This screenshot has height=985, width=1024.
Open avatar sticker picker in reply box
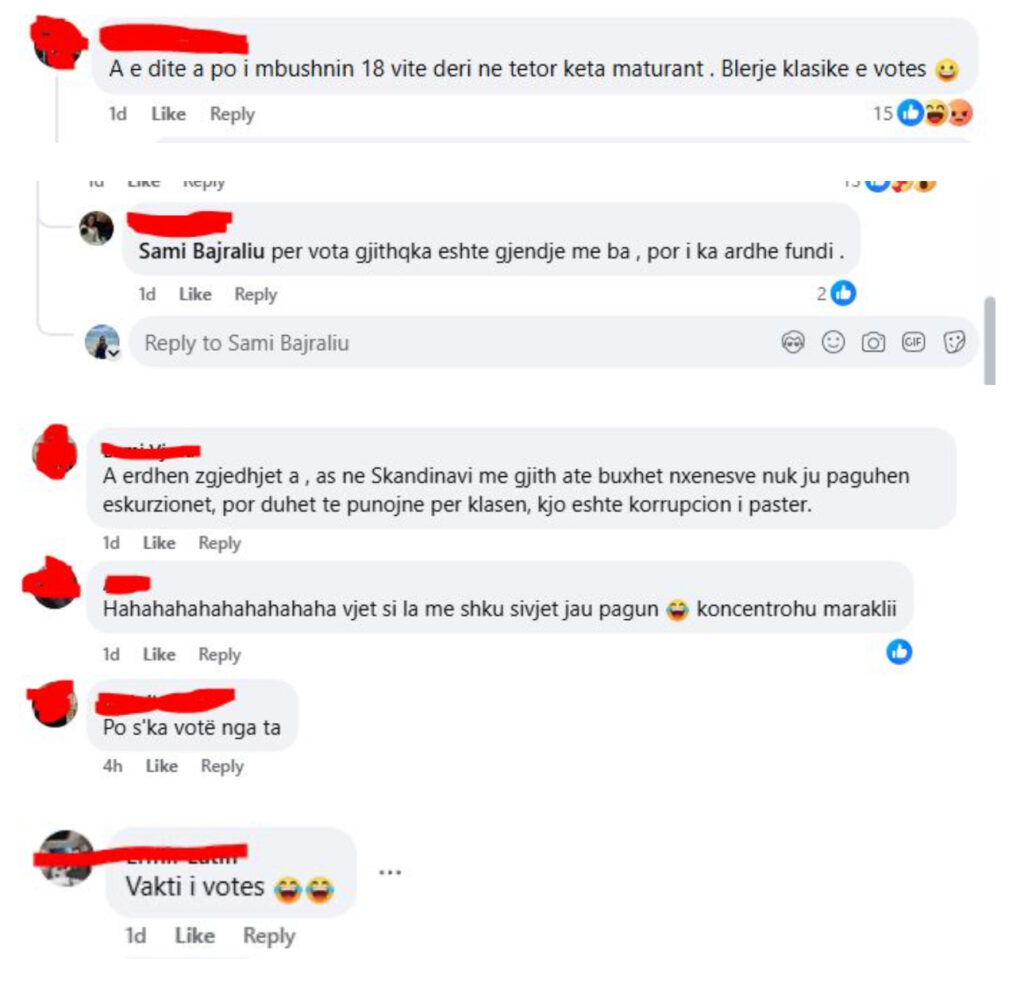coord(793,342)
